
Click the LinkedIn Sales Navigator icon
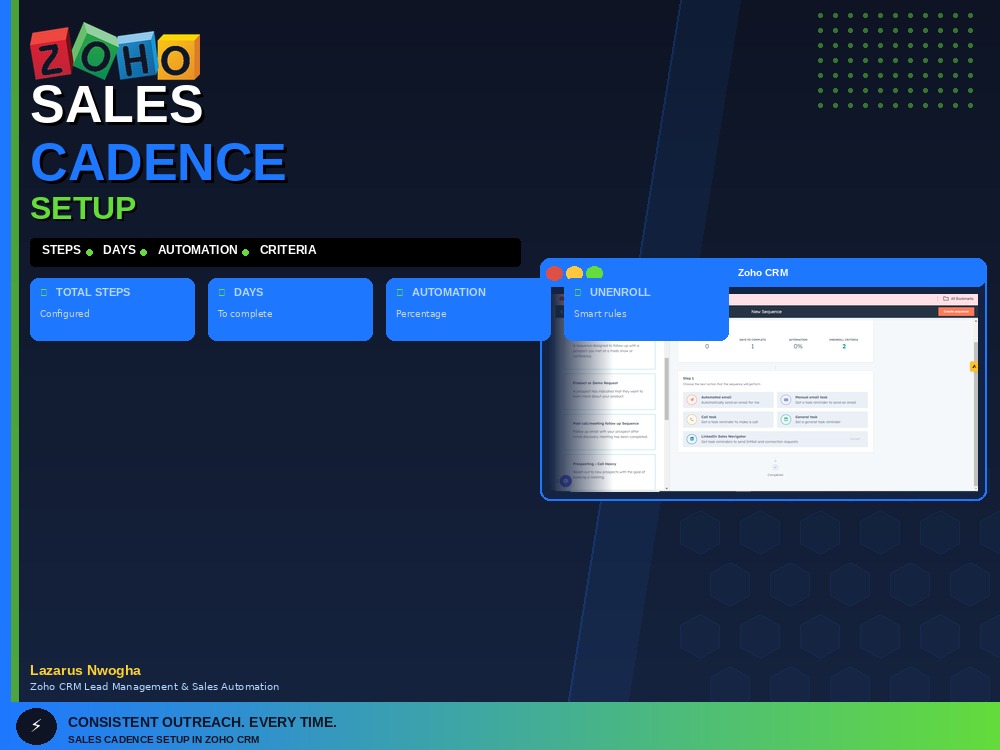pyautogui.click(x=691, y=439)
